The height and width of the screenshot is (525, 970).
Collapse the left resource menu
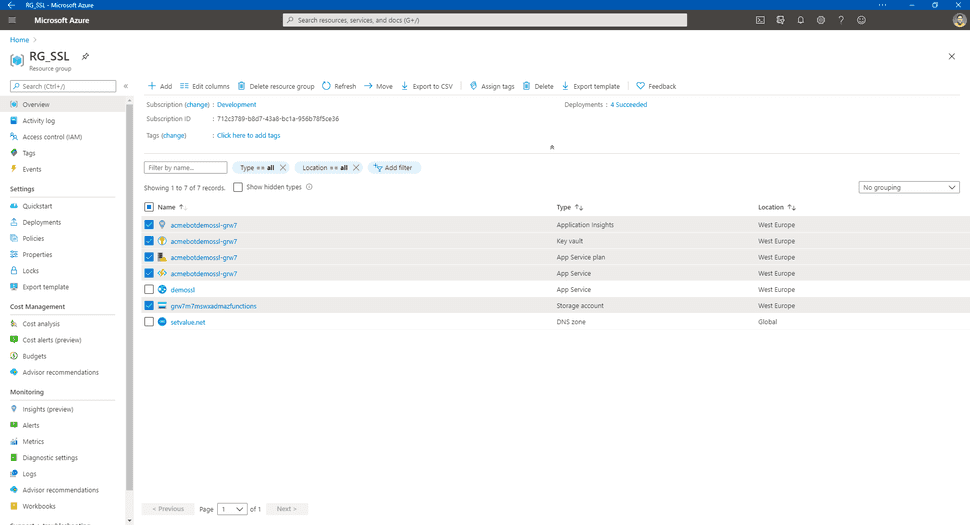point(126,86)
